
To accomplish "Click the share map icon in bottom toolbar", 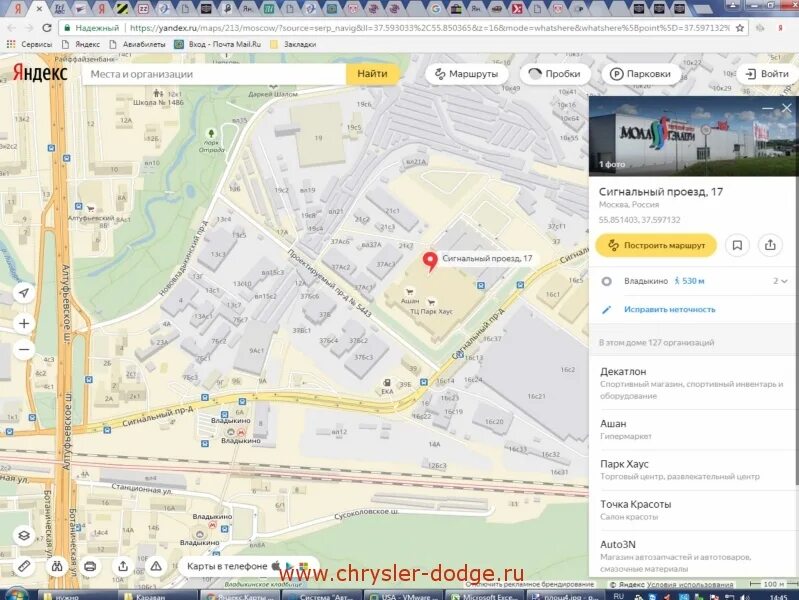I will (123, 566).
